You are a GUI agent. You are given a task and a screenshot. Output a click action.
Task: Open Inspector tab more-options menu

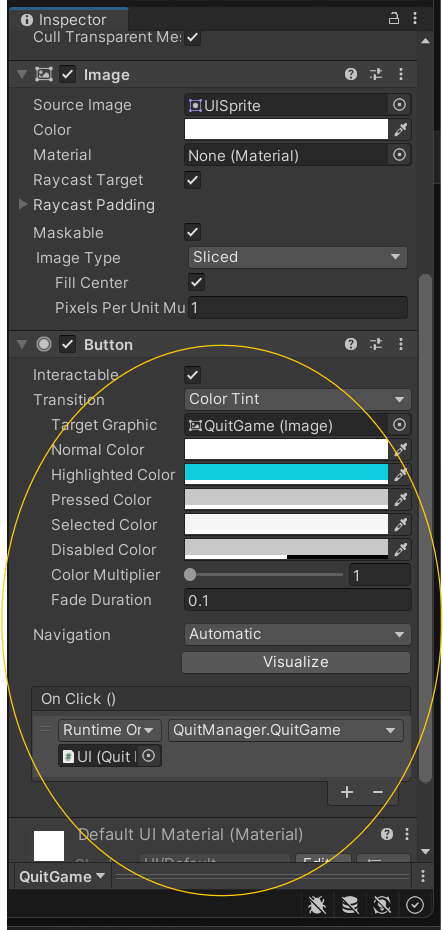[x=415, y=19]
